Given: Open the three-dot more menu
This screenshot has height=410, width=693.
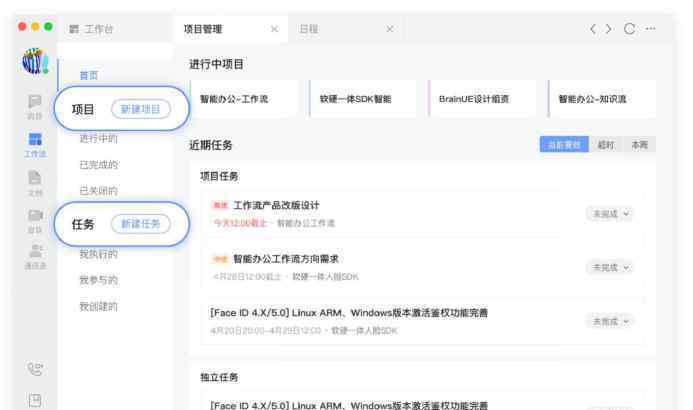Looking at the screenshot, I should [651, 29].
